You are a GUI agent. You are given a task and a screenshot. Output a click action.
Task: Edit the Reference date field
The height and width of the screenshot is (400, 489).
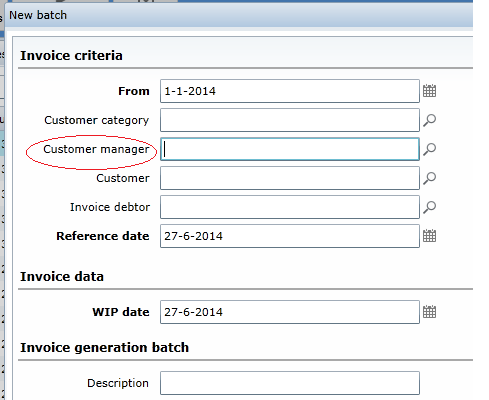pos(290,236)
